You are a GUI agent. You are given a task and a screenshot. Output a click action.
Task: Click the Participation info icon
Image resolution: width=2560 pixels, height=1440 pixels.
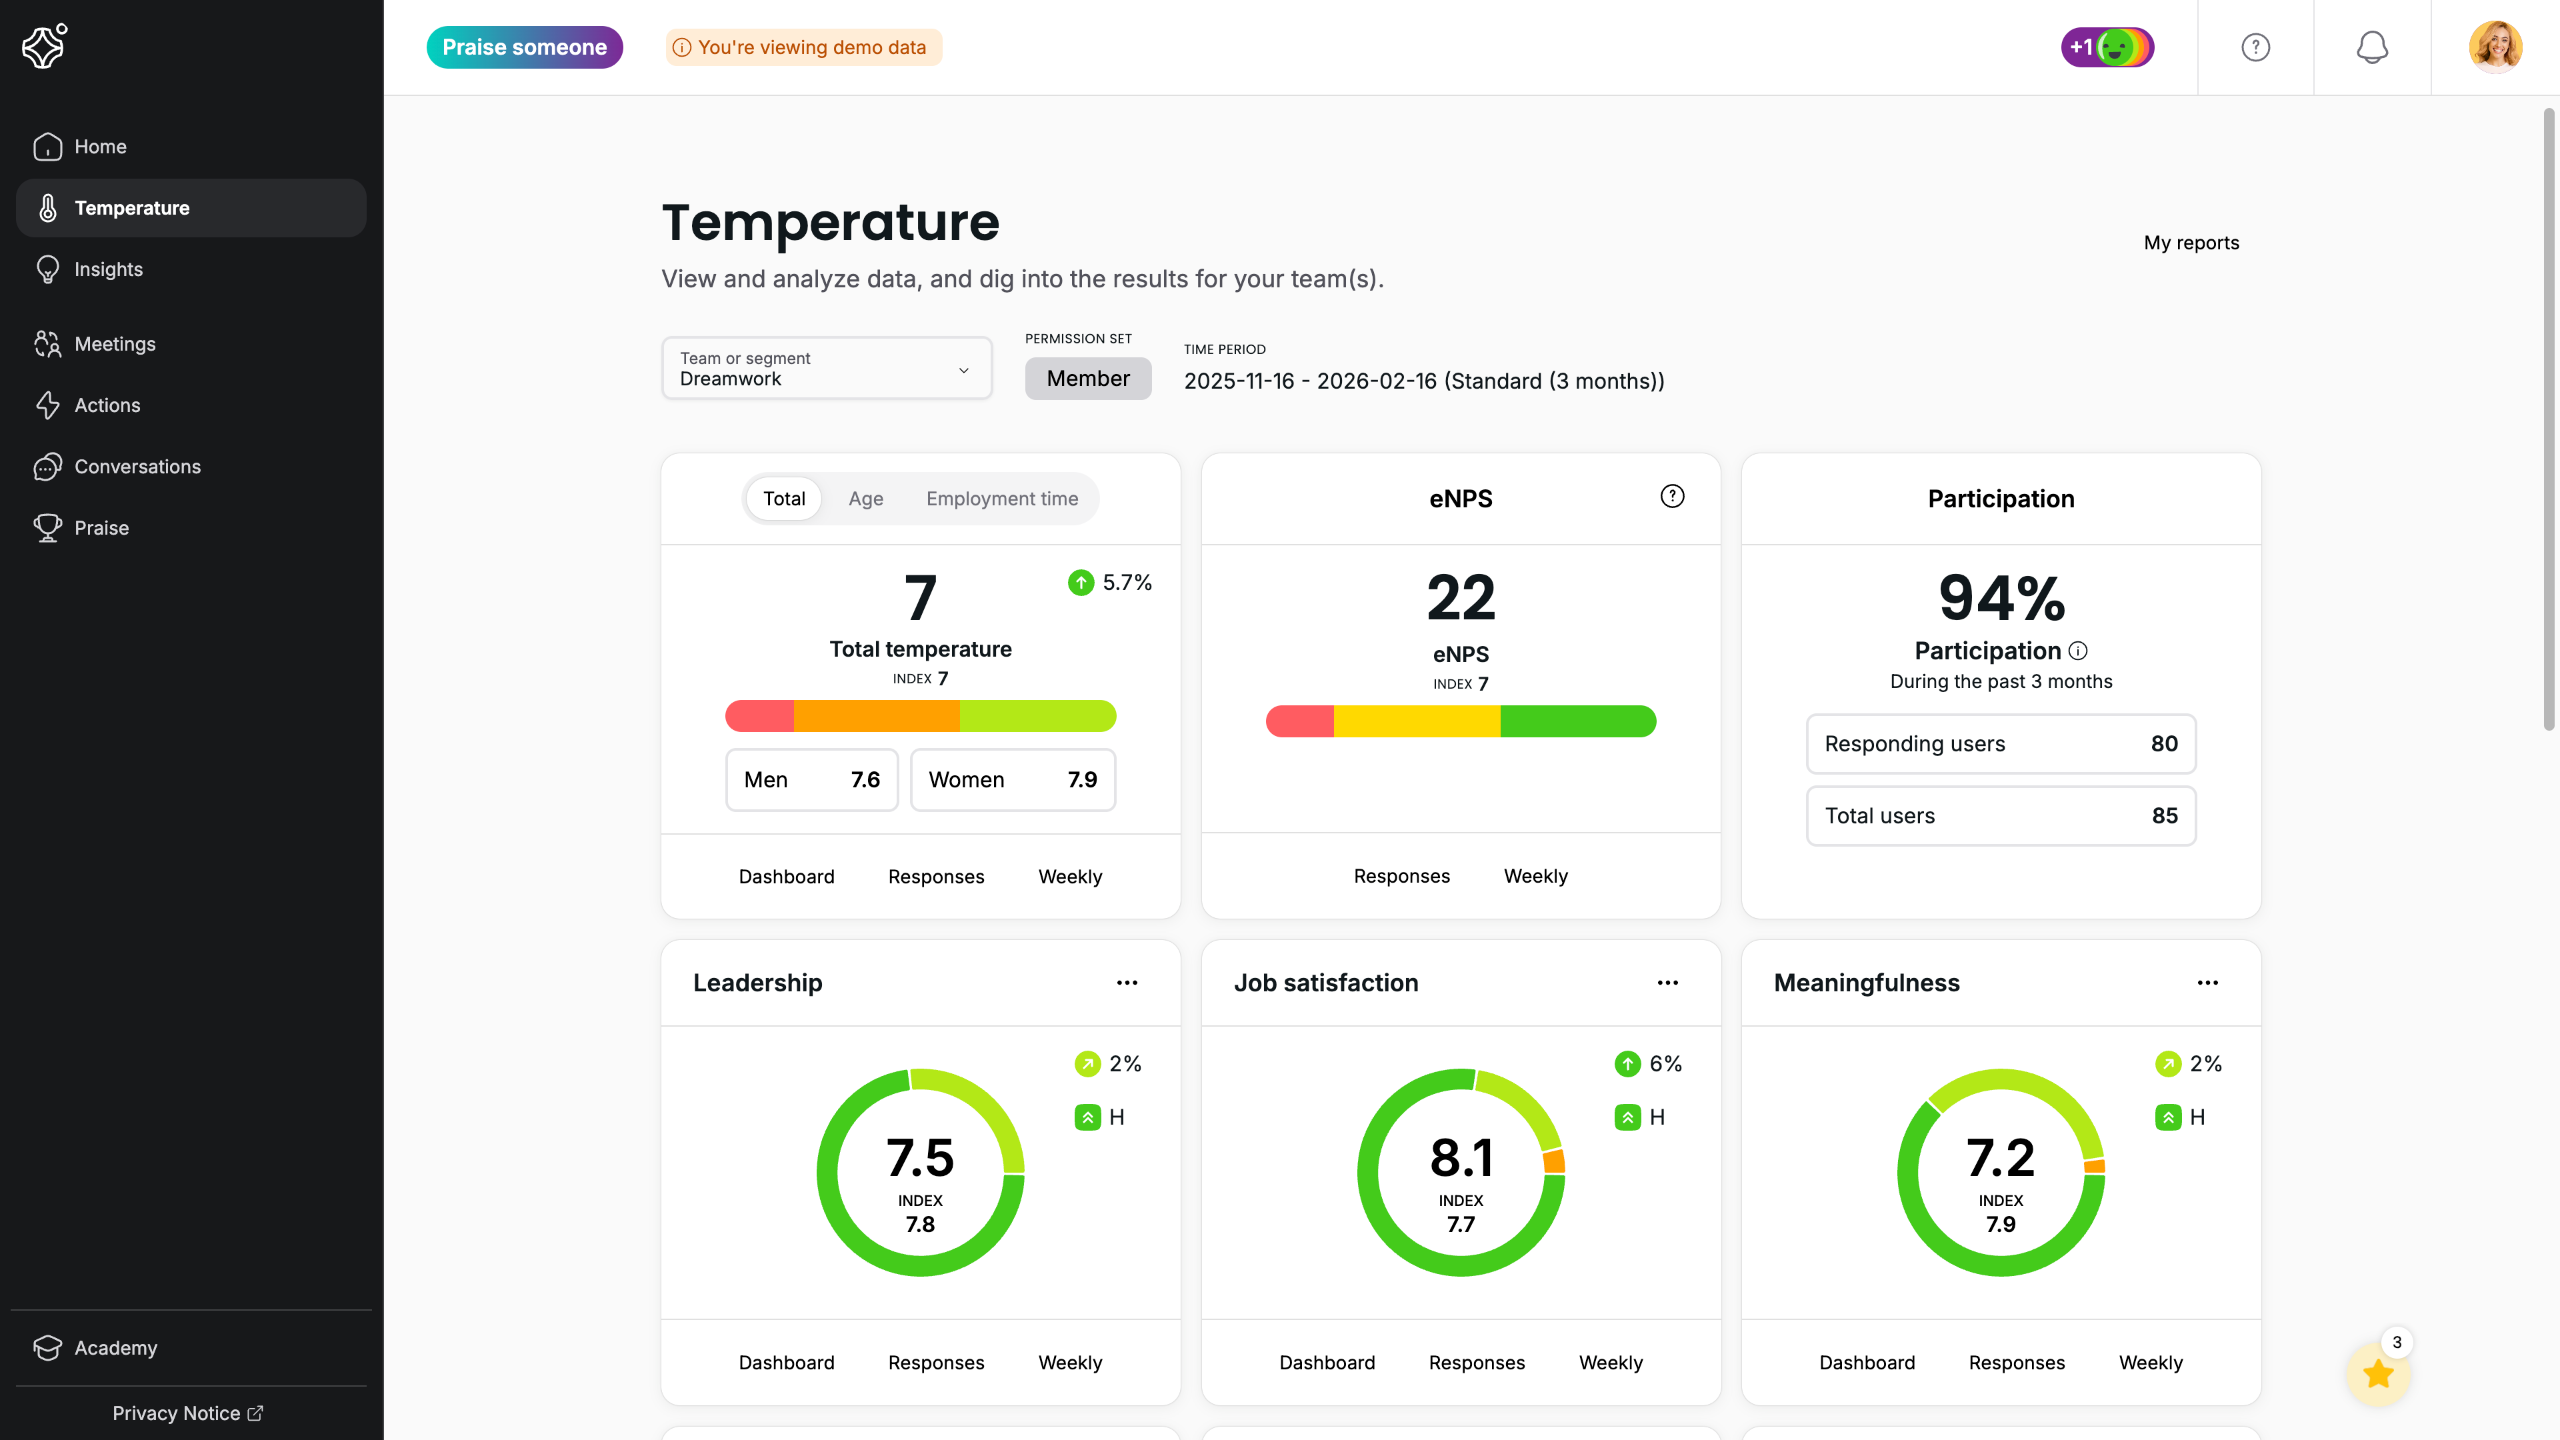(2078, 651)
